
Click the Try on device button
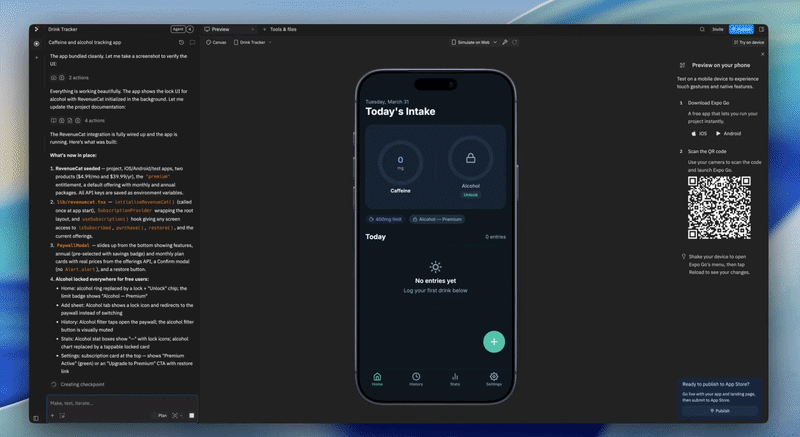click(749, 43)
